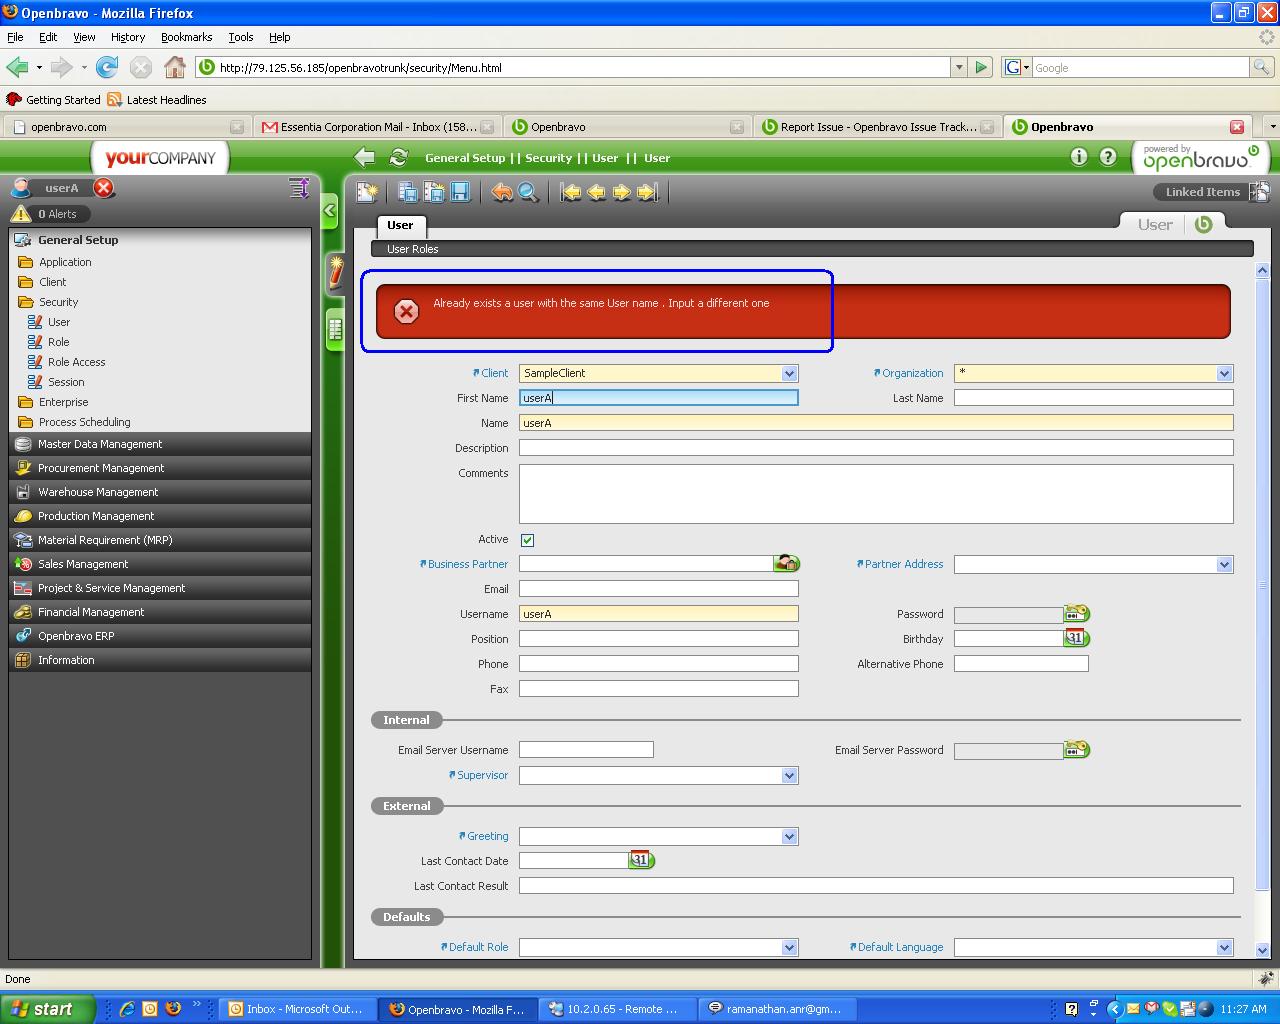Image resolution: width=1280 pixels, height=1024 pixels.
Task: Open the Default Role dropdown
Action: pyautogui.click(x=790, y=947)
